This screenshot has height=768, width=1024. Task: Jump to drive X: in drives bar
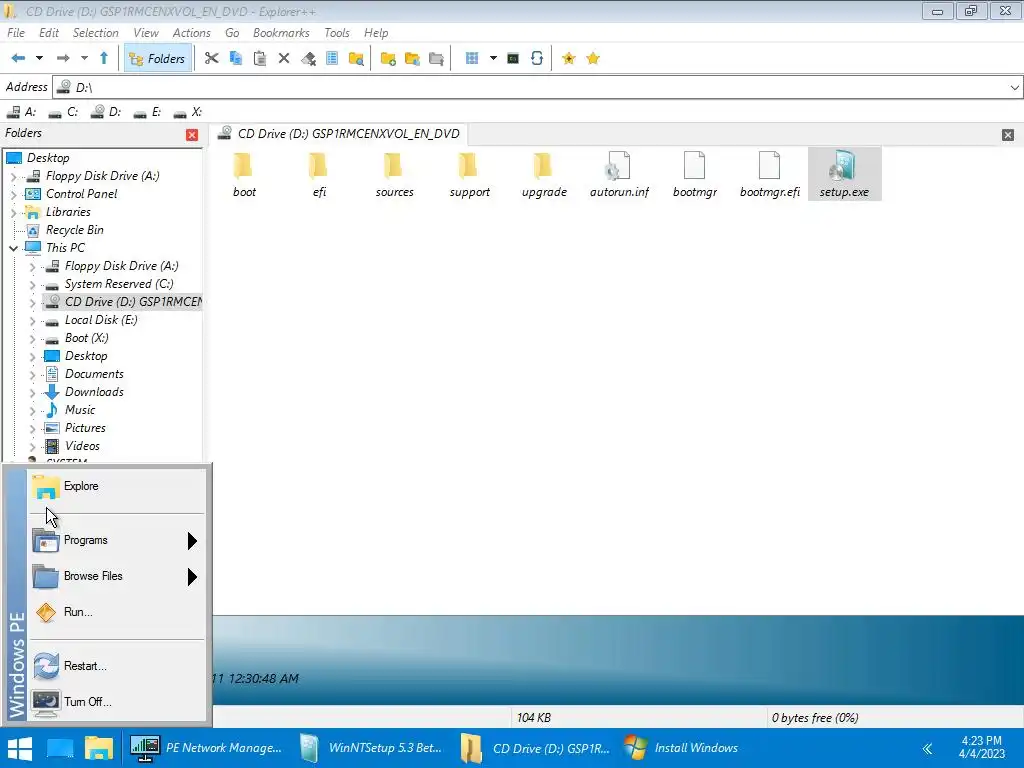188,112
